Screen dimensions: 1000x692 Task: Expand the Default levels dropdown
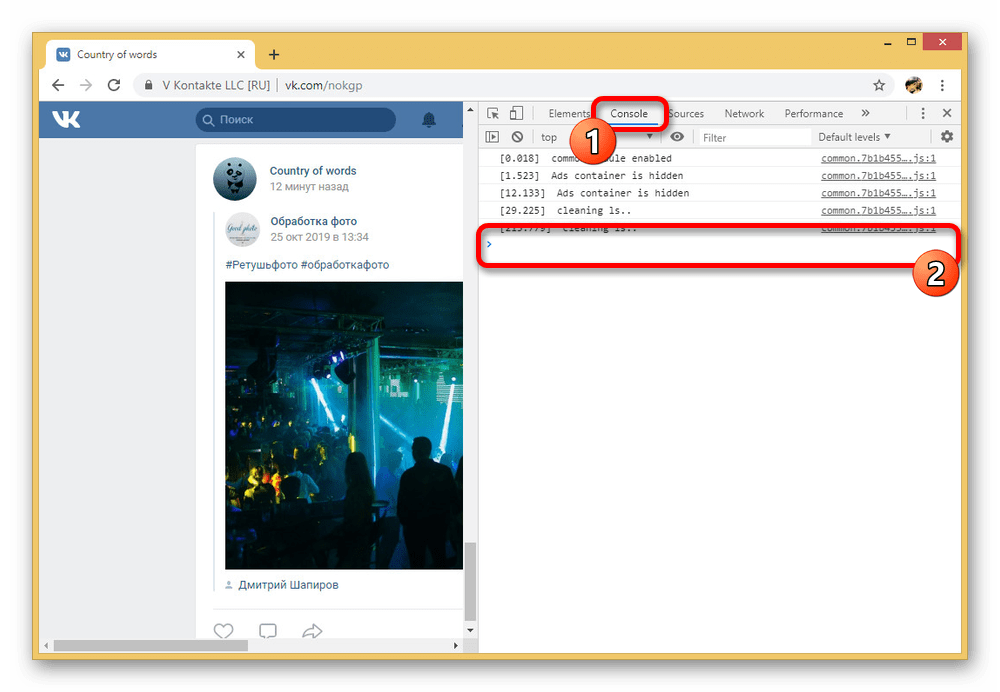pyautogui.click(x=853, y=137)
